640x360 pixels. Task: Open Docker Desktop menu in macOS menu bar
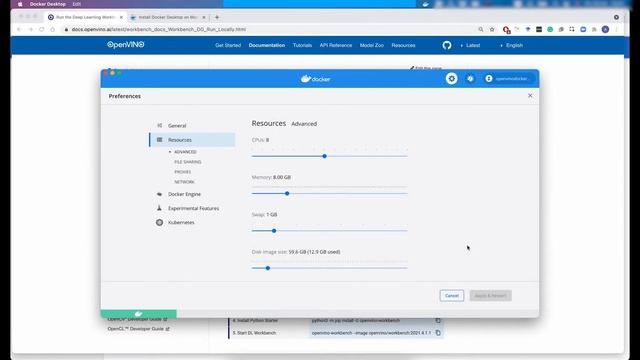click(x=47, y=4)
